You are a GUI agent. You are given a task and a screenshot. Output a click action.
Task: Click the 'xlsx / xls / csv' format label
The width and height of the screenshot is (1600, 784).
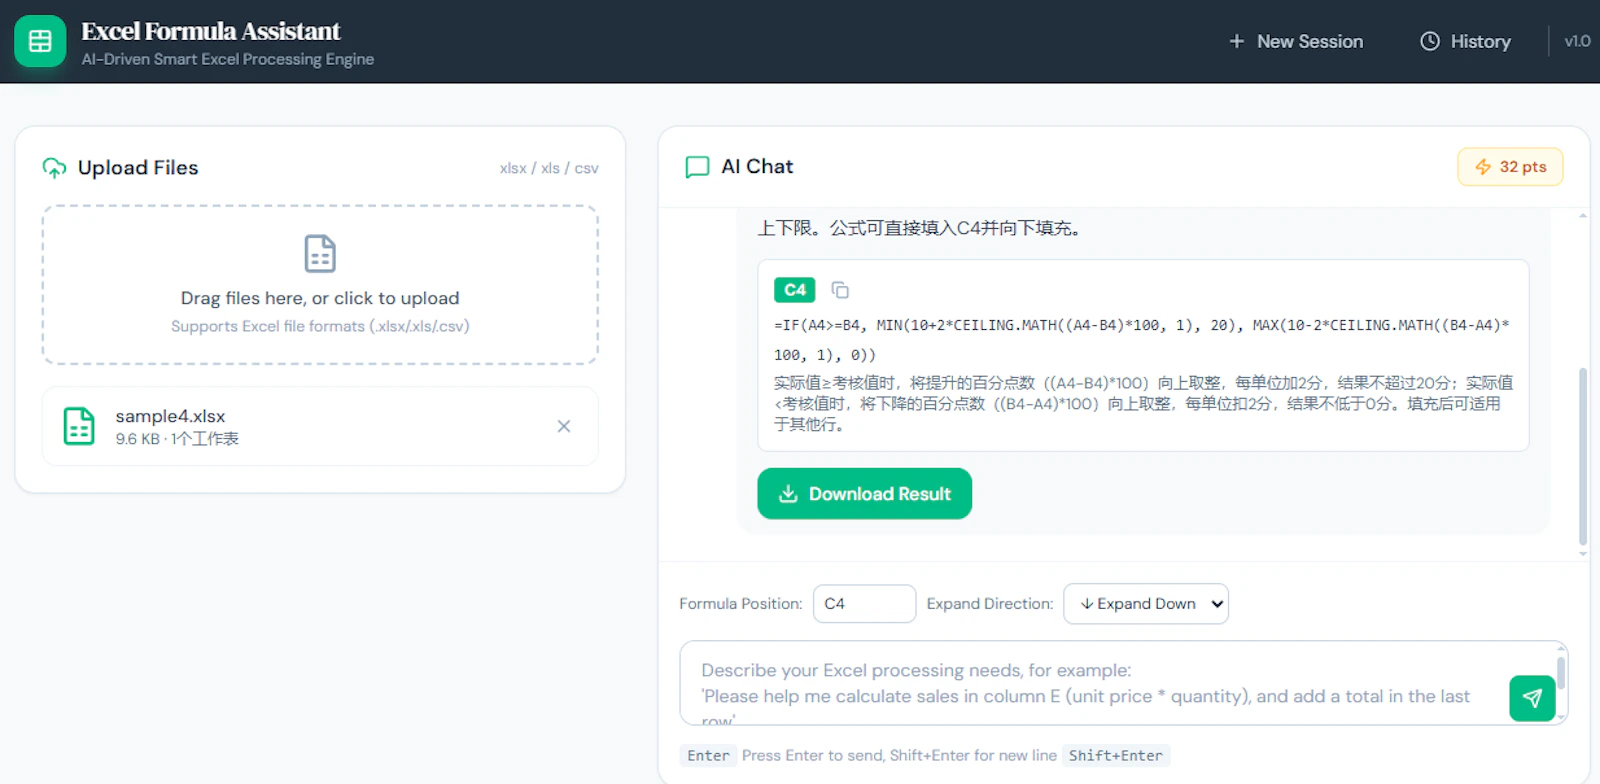coord(549,168)
